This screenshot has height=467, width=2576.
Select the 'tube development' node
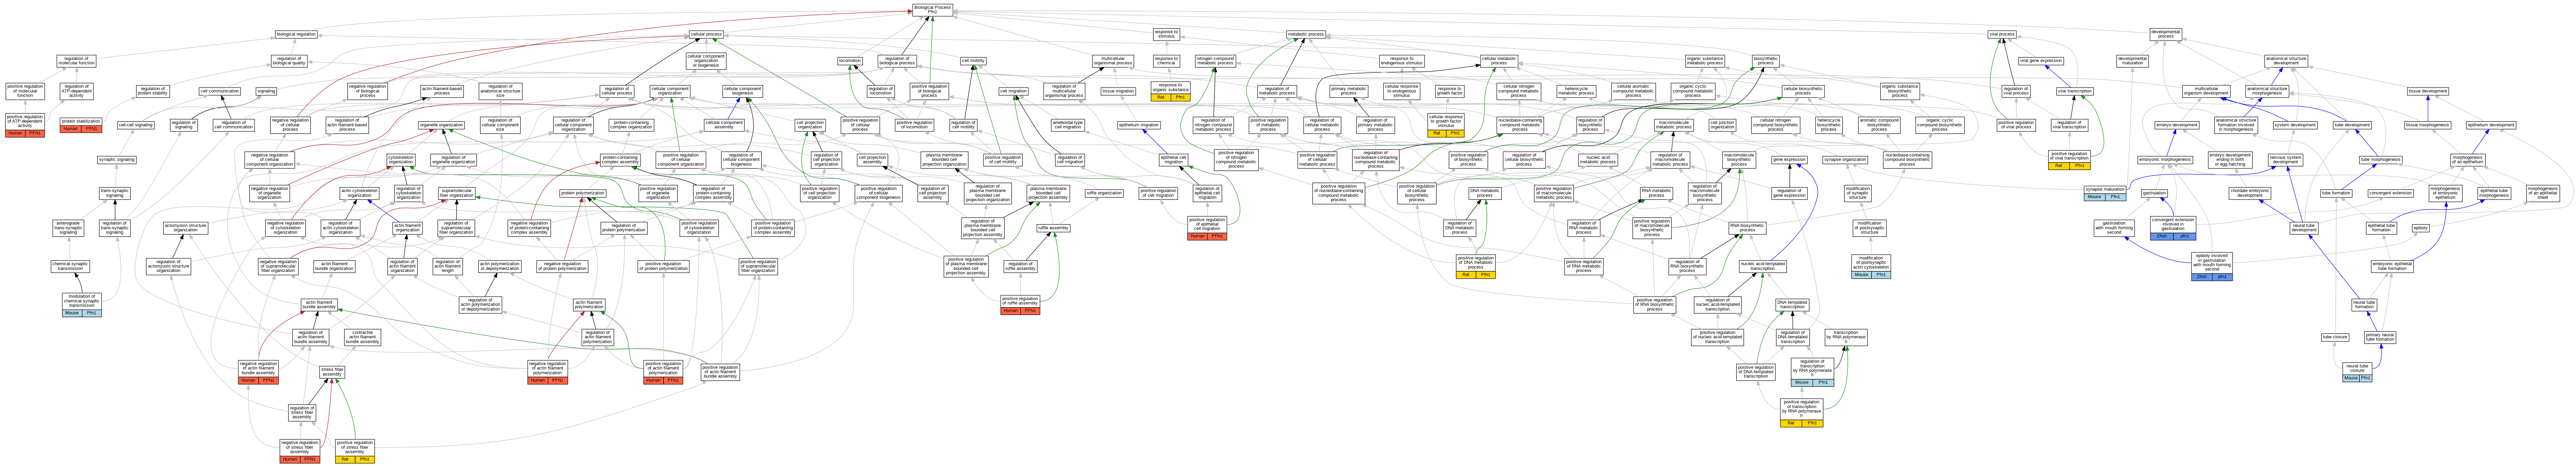coord(2352,125)
